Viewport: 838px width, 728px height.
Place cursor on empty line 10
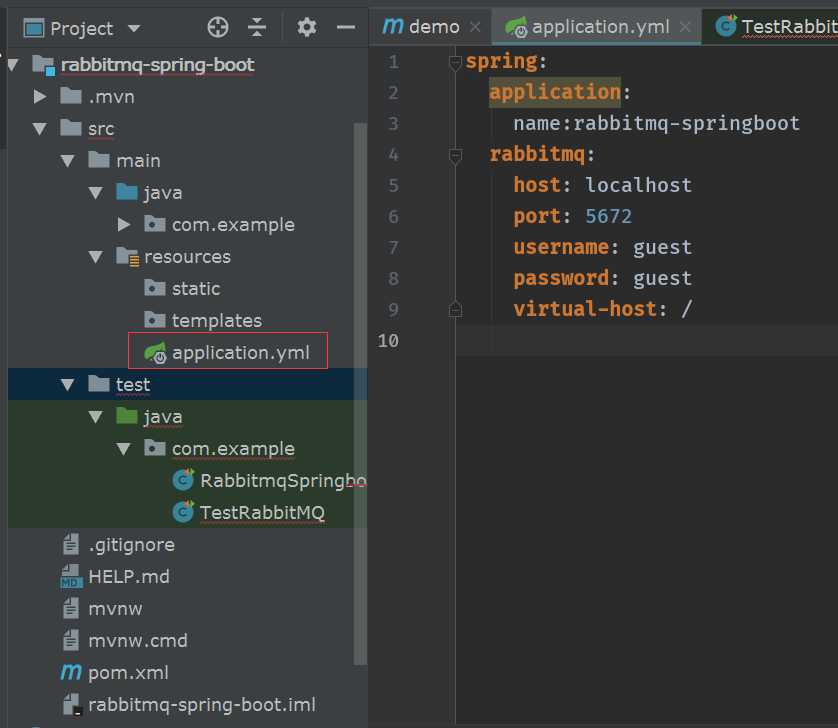coord(647,340)
